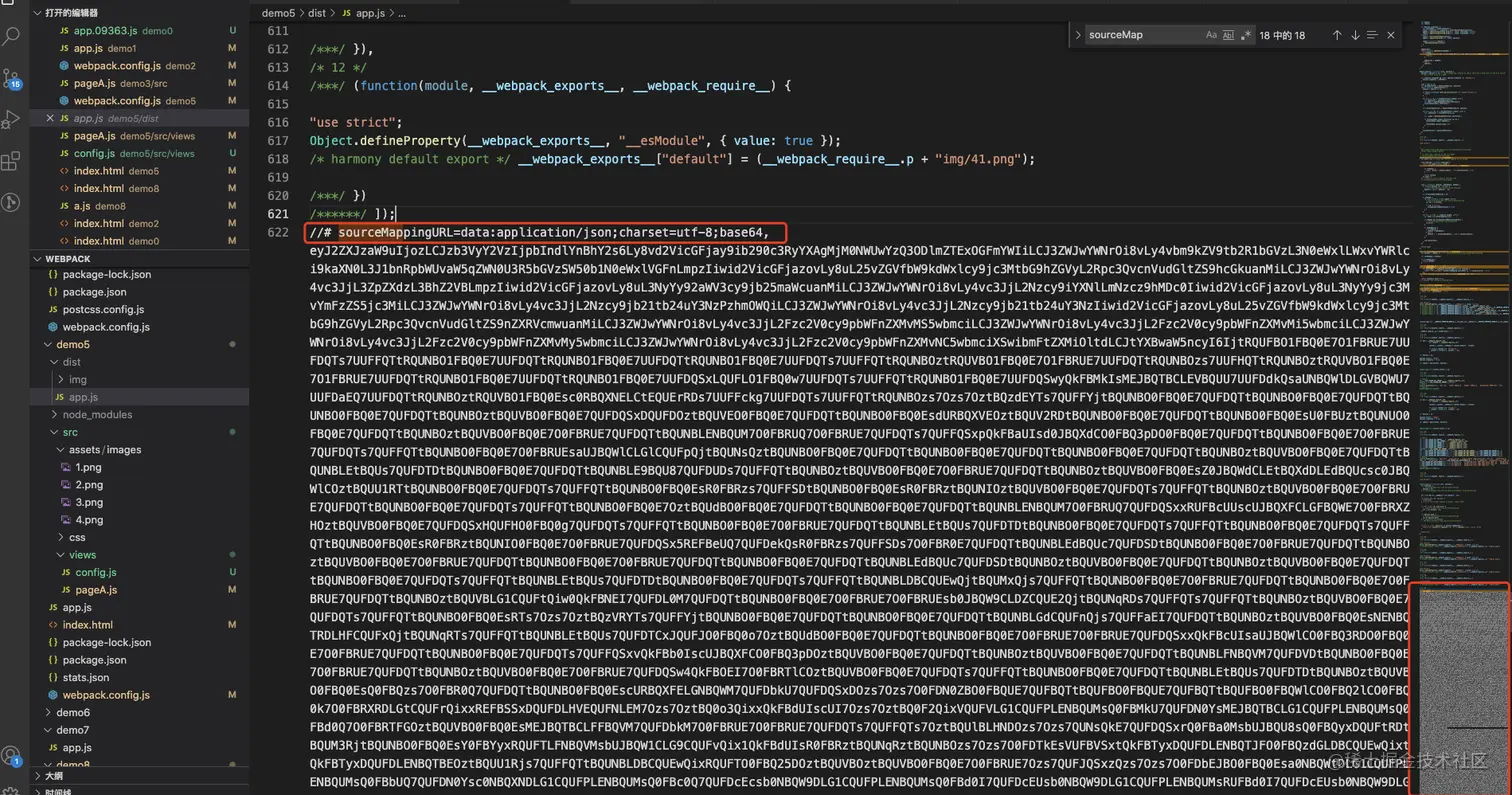Image resolution: width=1512 pixels, height=795 pixels.
Task: Open index.html demo8 in open editors
Action: [140, 188]
